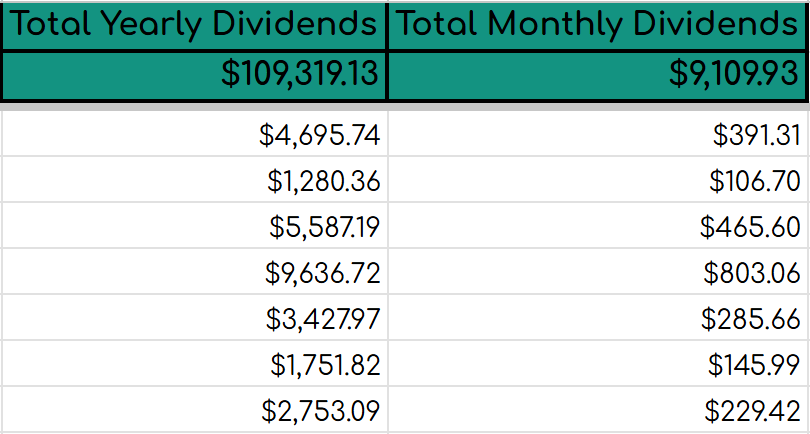Click the $9,109.93 monthly total cell
The height and width of the screenshot is (434, 810).
click(599, 74)
